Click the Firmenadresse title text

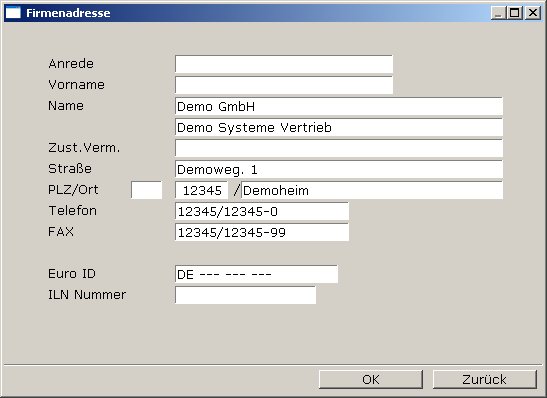pyautogui.click(x=68, y=13)
